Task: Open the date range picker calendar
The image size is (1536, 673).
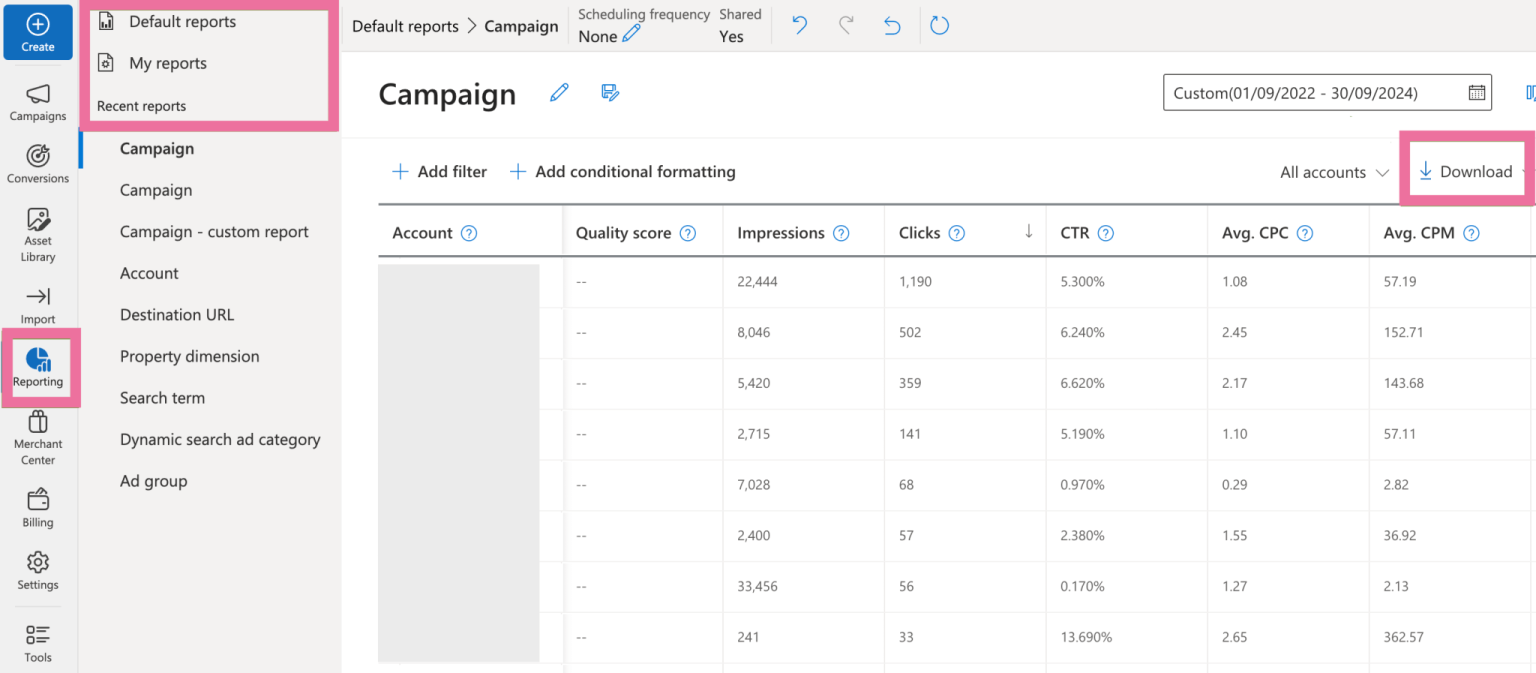Action: [1477, 92]
